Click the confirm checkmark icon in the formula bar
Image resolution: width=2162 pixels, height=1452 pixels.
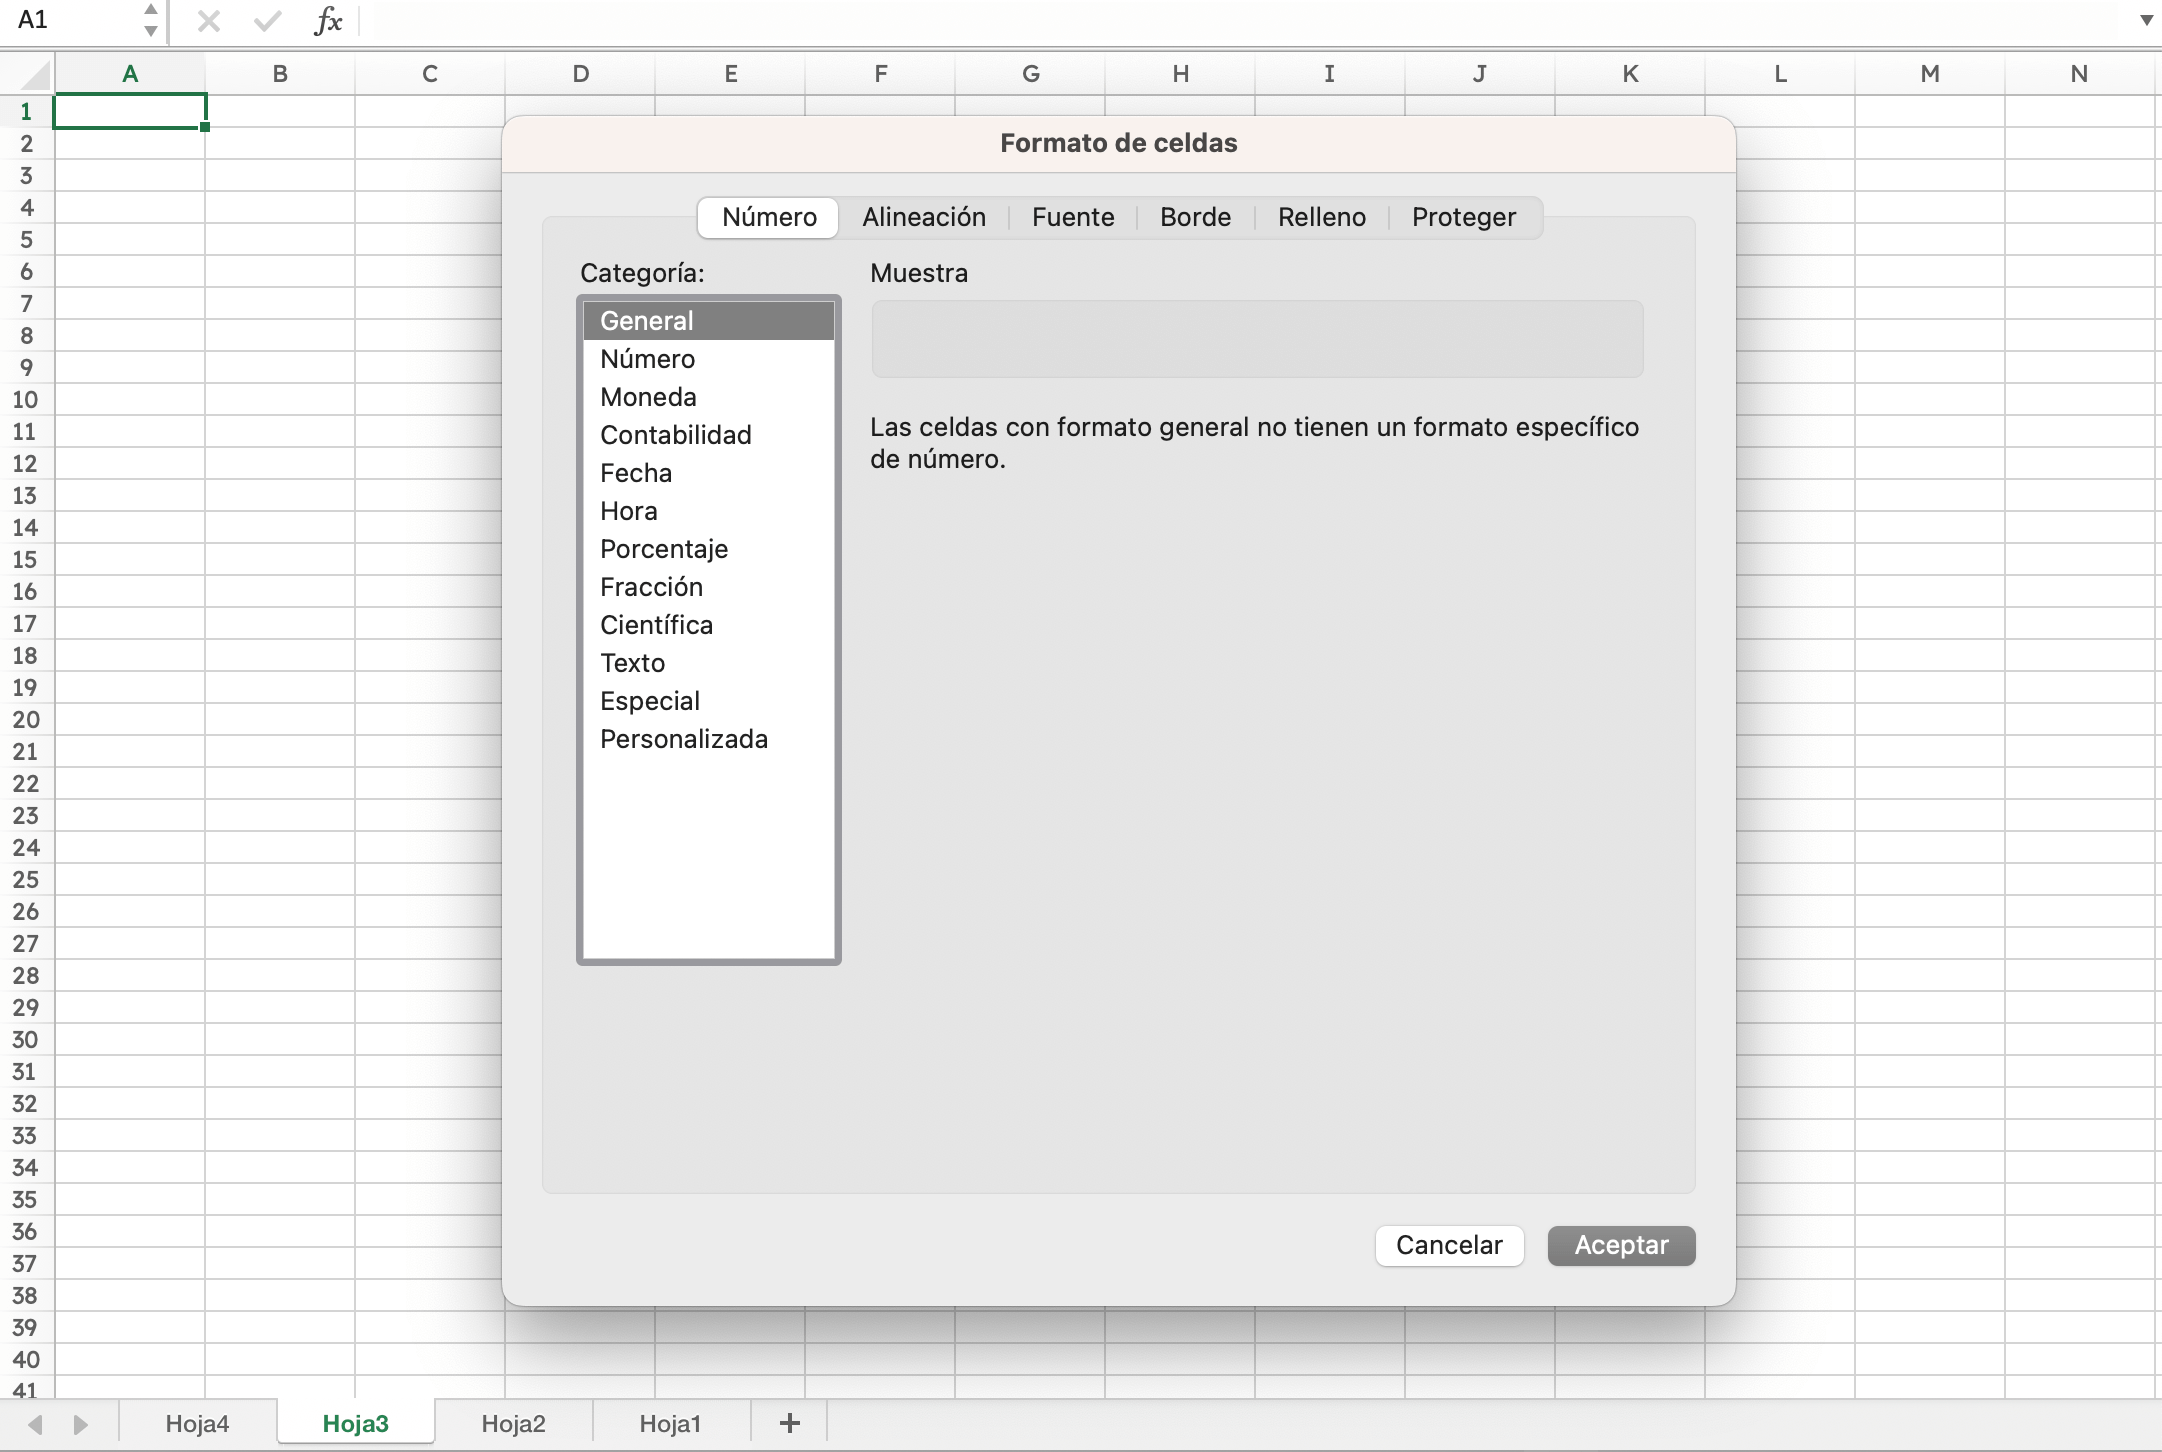(x=265, y=20)
